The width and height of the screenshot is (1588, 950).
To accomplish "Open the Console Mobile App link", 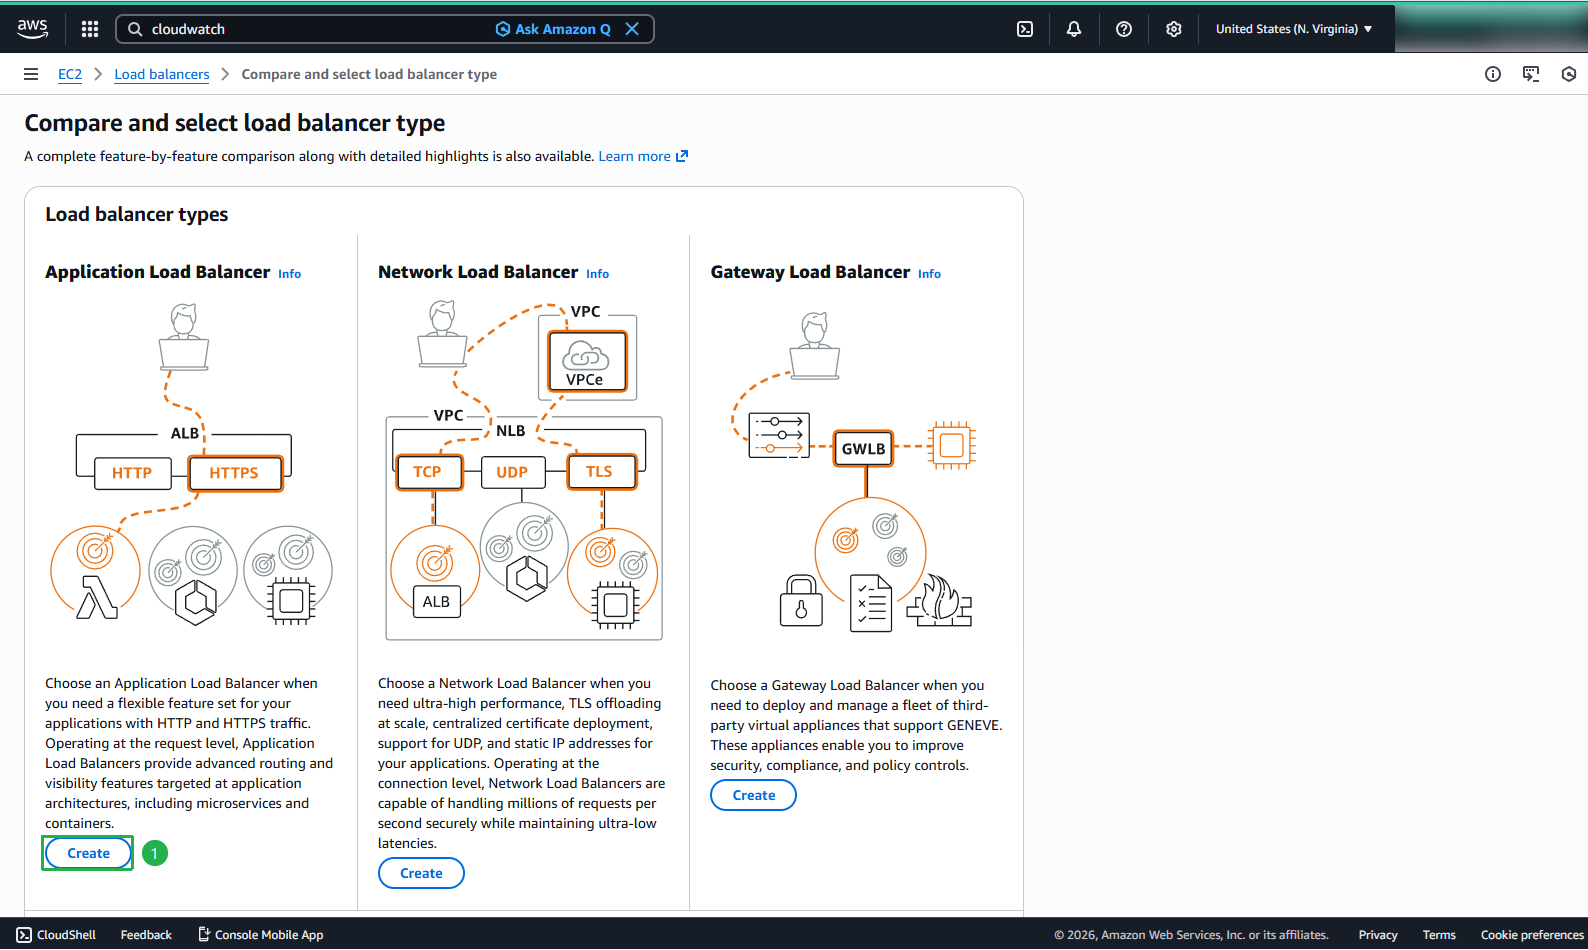I will (x=260, y=935).
